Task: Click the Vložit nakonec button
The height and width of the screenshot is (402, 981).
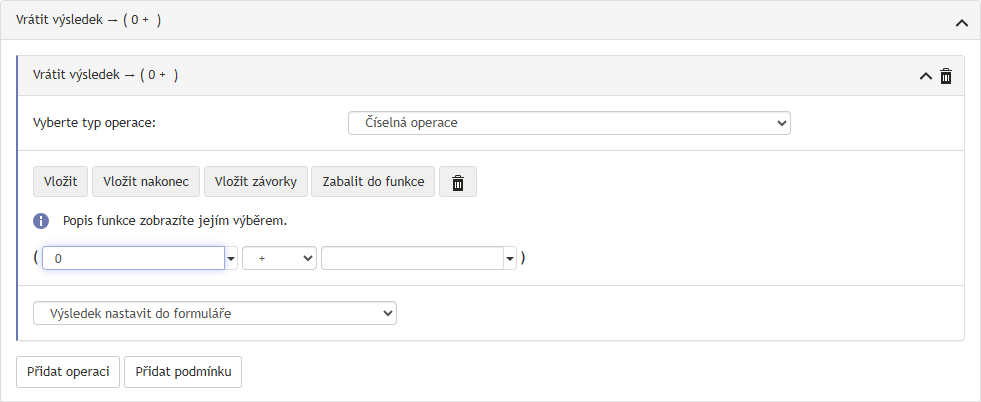Action: [146, 182]
